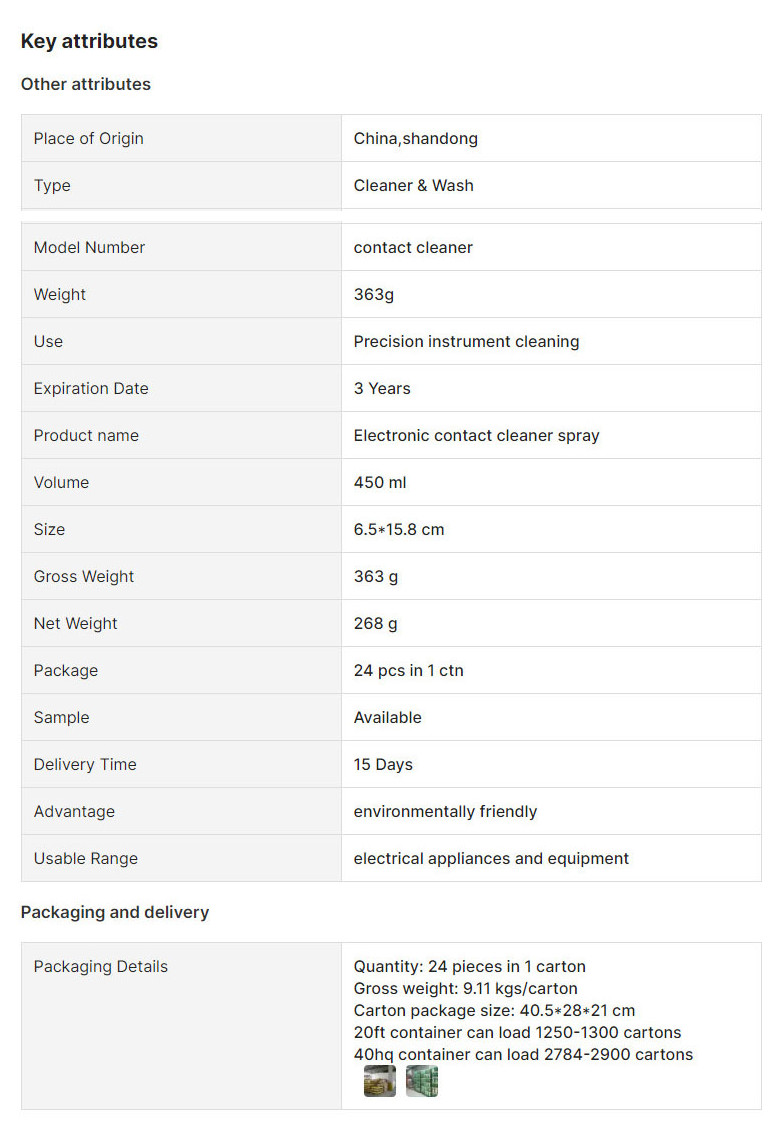Image resolution: width=783 pixels, height=1137 pixels.
Task: Select the China,shandong origin value
Action: coord(415,138)
